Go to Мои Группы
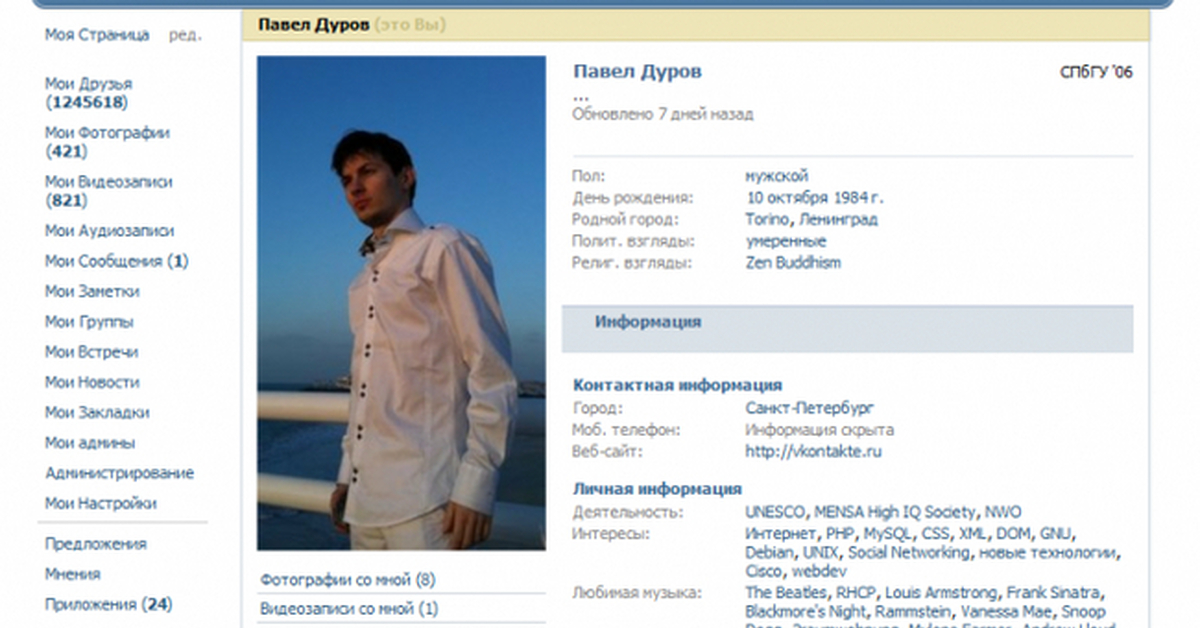Viewport: 1200px width, 628px height. 89,322
